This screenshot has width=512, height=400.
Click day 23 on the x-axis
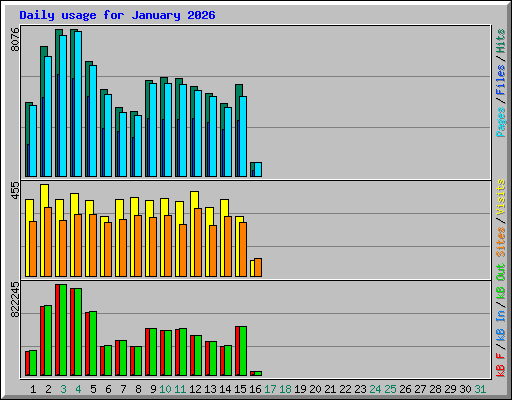tap(360, 389)
